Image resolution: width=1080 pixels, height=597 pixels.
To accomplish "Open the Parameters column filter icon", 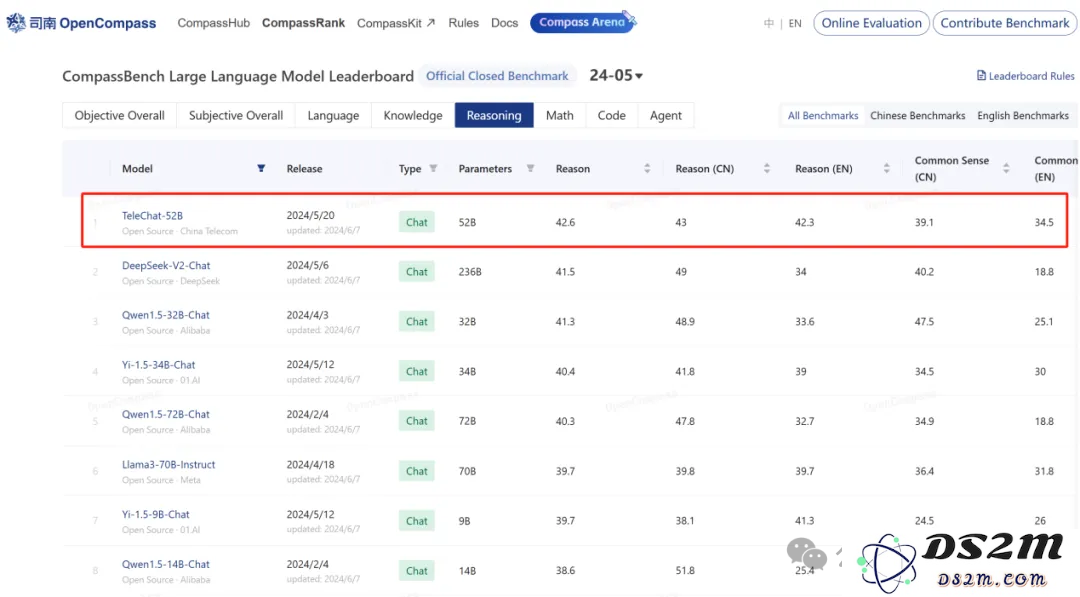I will coord(530,168).
